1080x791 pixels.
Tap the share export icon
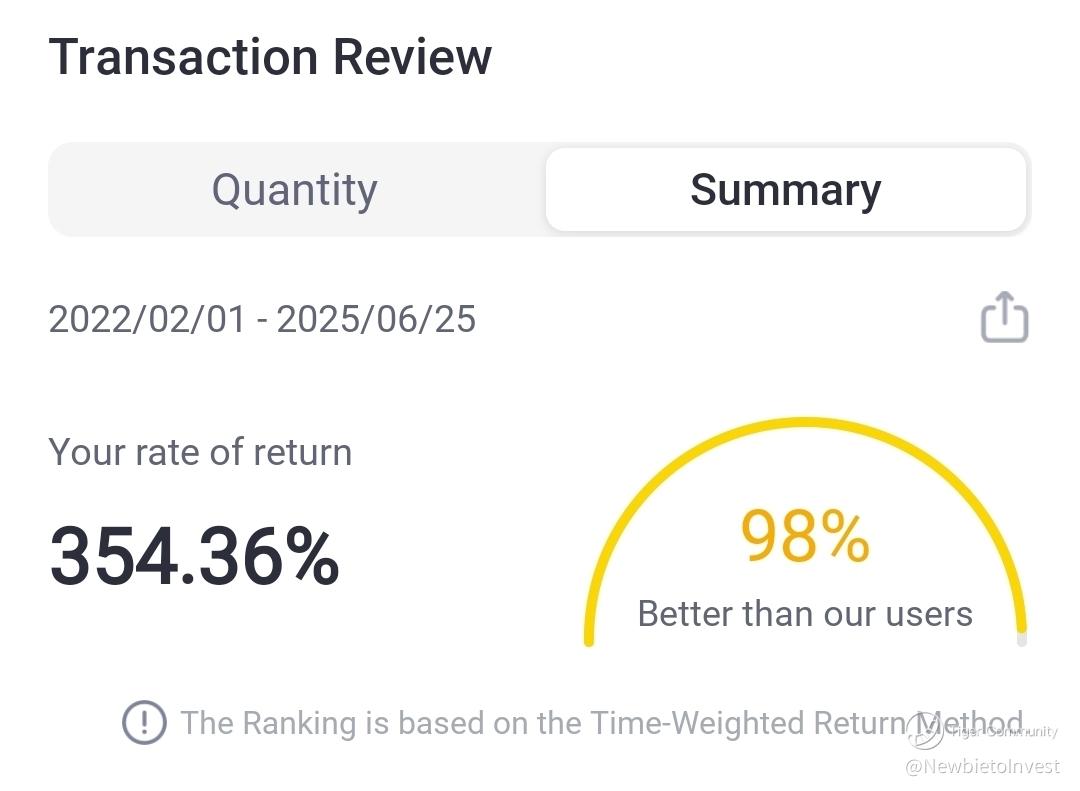pyautogui.click(x=1004, y=318)
